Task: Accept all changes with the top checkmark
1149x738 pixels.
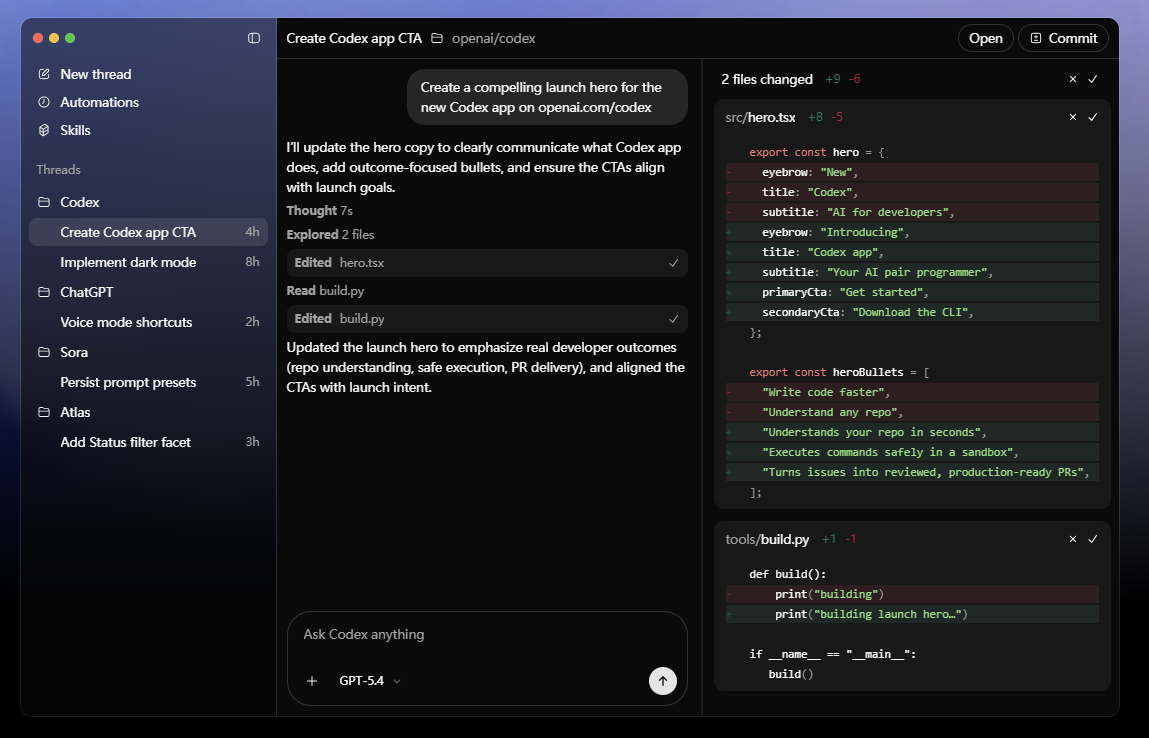Action: point(1093,79)
